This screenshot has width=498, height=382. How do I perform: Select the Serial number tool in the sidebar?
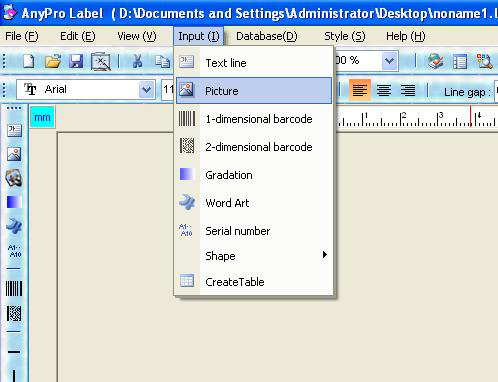click(x=14, y=251)
